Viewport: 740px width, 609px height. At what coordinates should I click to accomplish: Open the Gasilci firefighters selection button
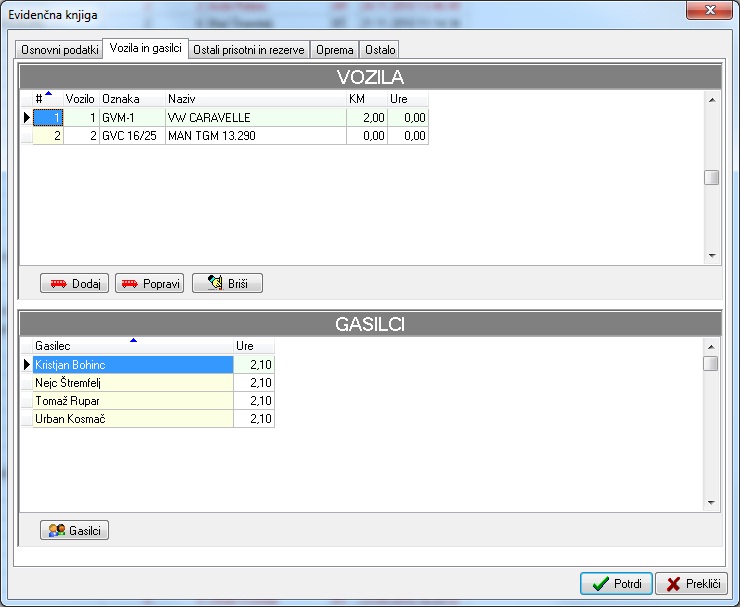tap(74, 531)
